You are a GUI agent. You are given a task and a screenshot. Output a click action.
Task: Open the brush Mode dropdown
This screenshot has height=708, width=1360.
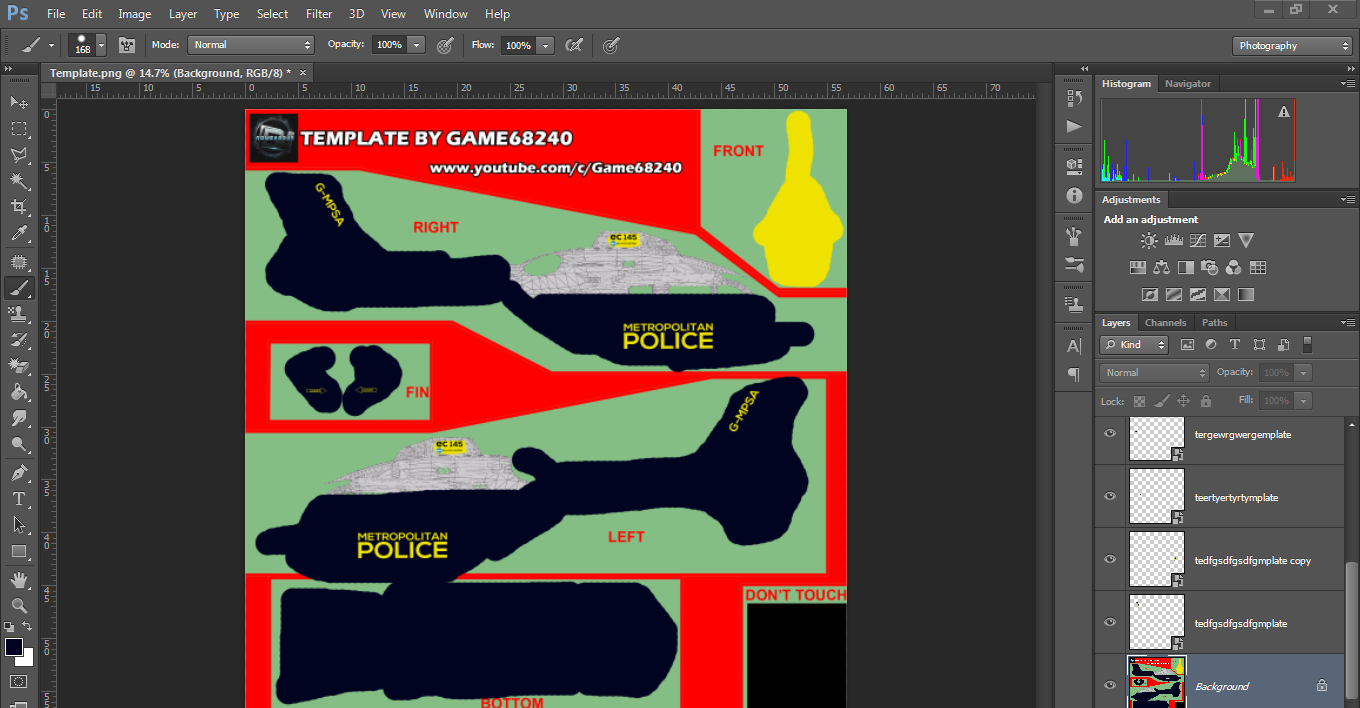251,45
